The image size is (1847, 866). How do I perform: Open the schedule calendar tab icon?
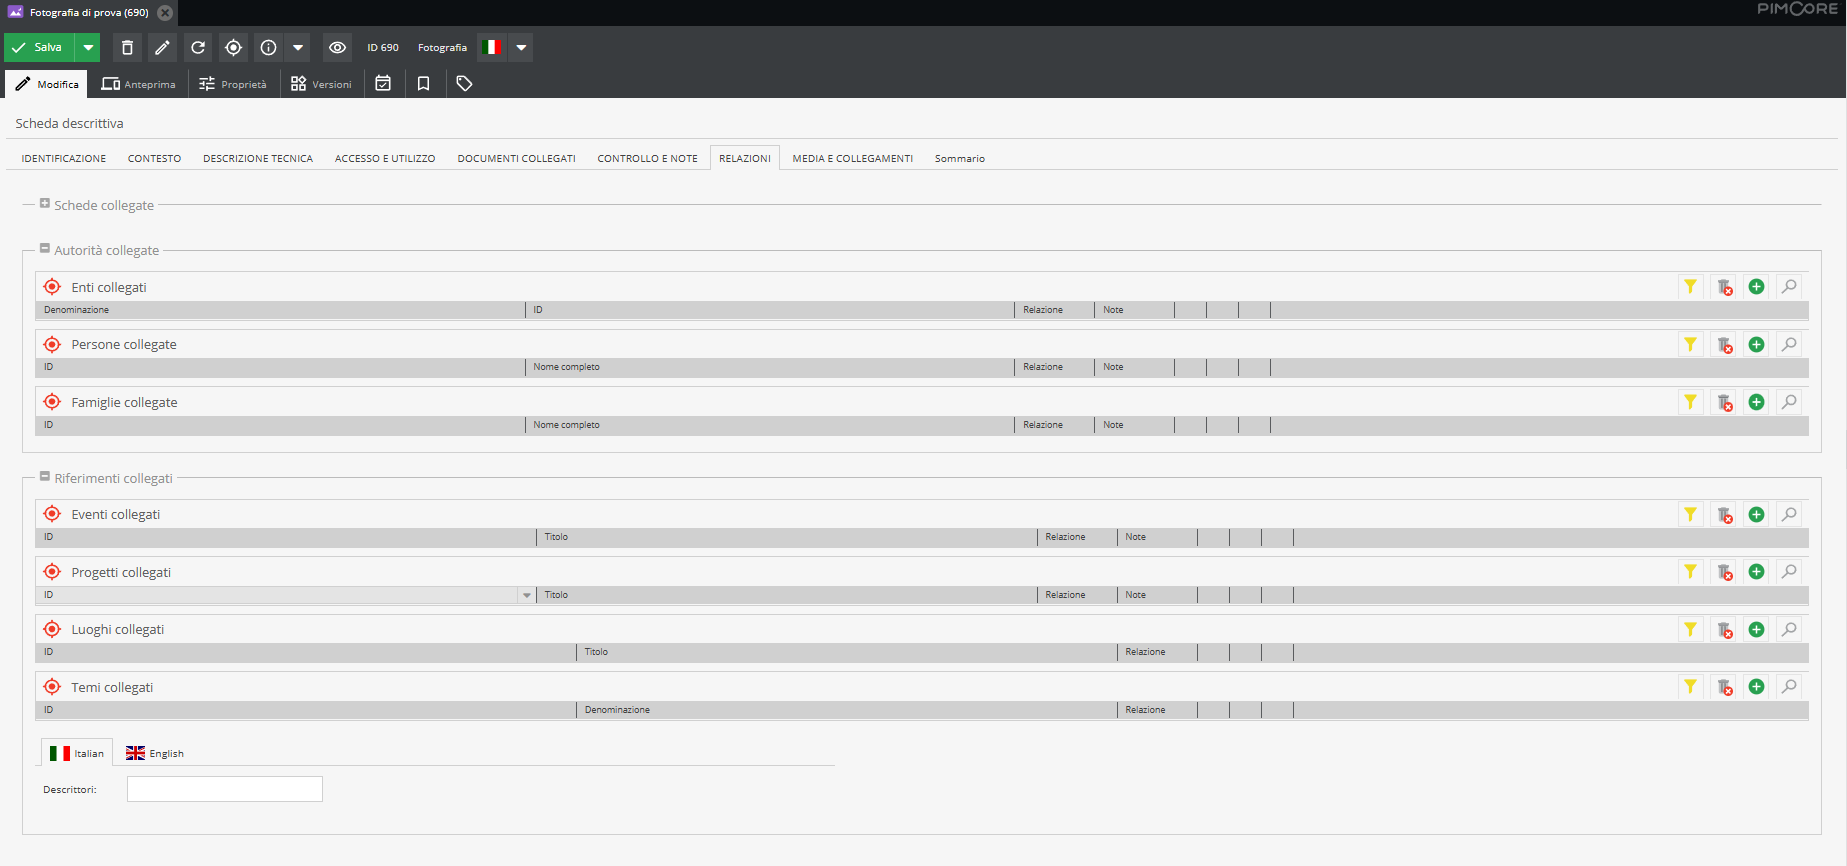383,84
